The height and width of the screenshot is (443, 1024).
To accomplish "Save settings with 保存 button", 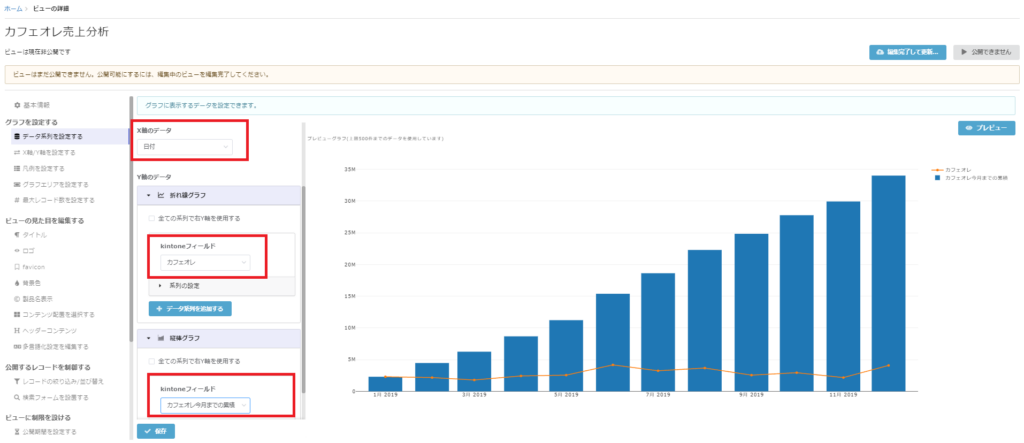I will pos(156,431).
